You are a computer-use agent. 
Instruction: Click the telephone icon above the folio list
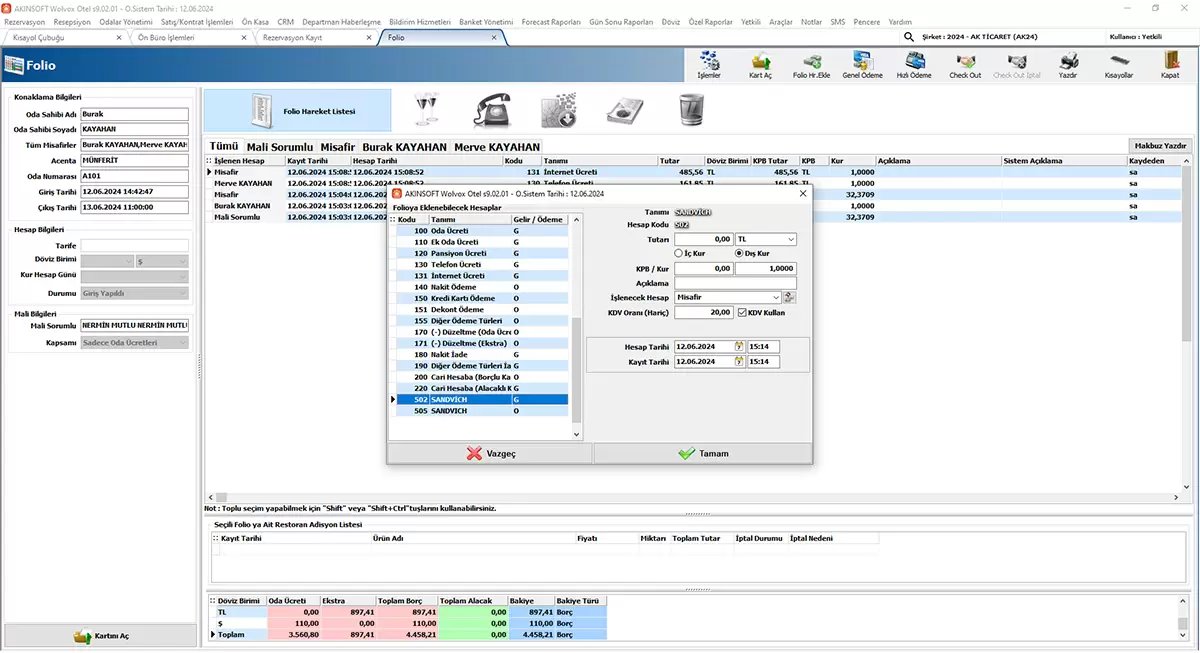tap(492, 109)
